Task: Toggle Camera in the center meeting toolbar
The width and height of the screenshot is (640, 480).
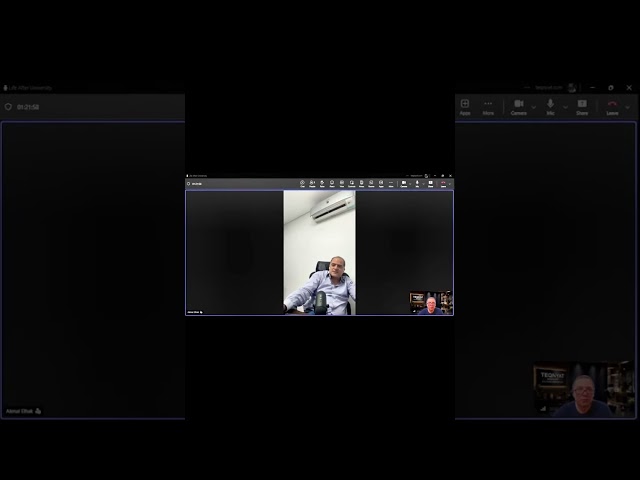Action: [403, 184]
